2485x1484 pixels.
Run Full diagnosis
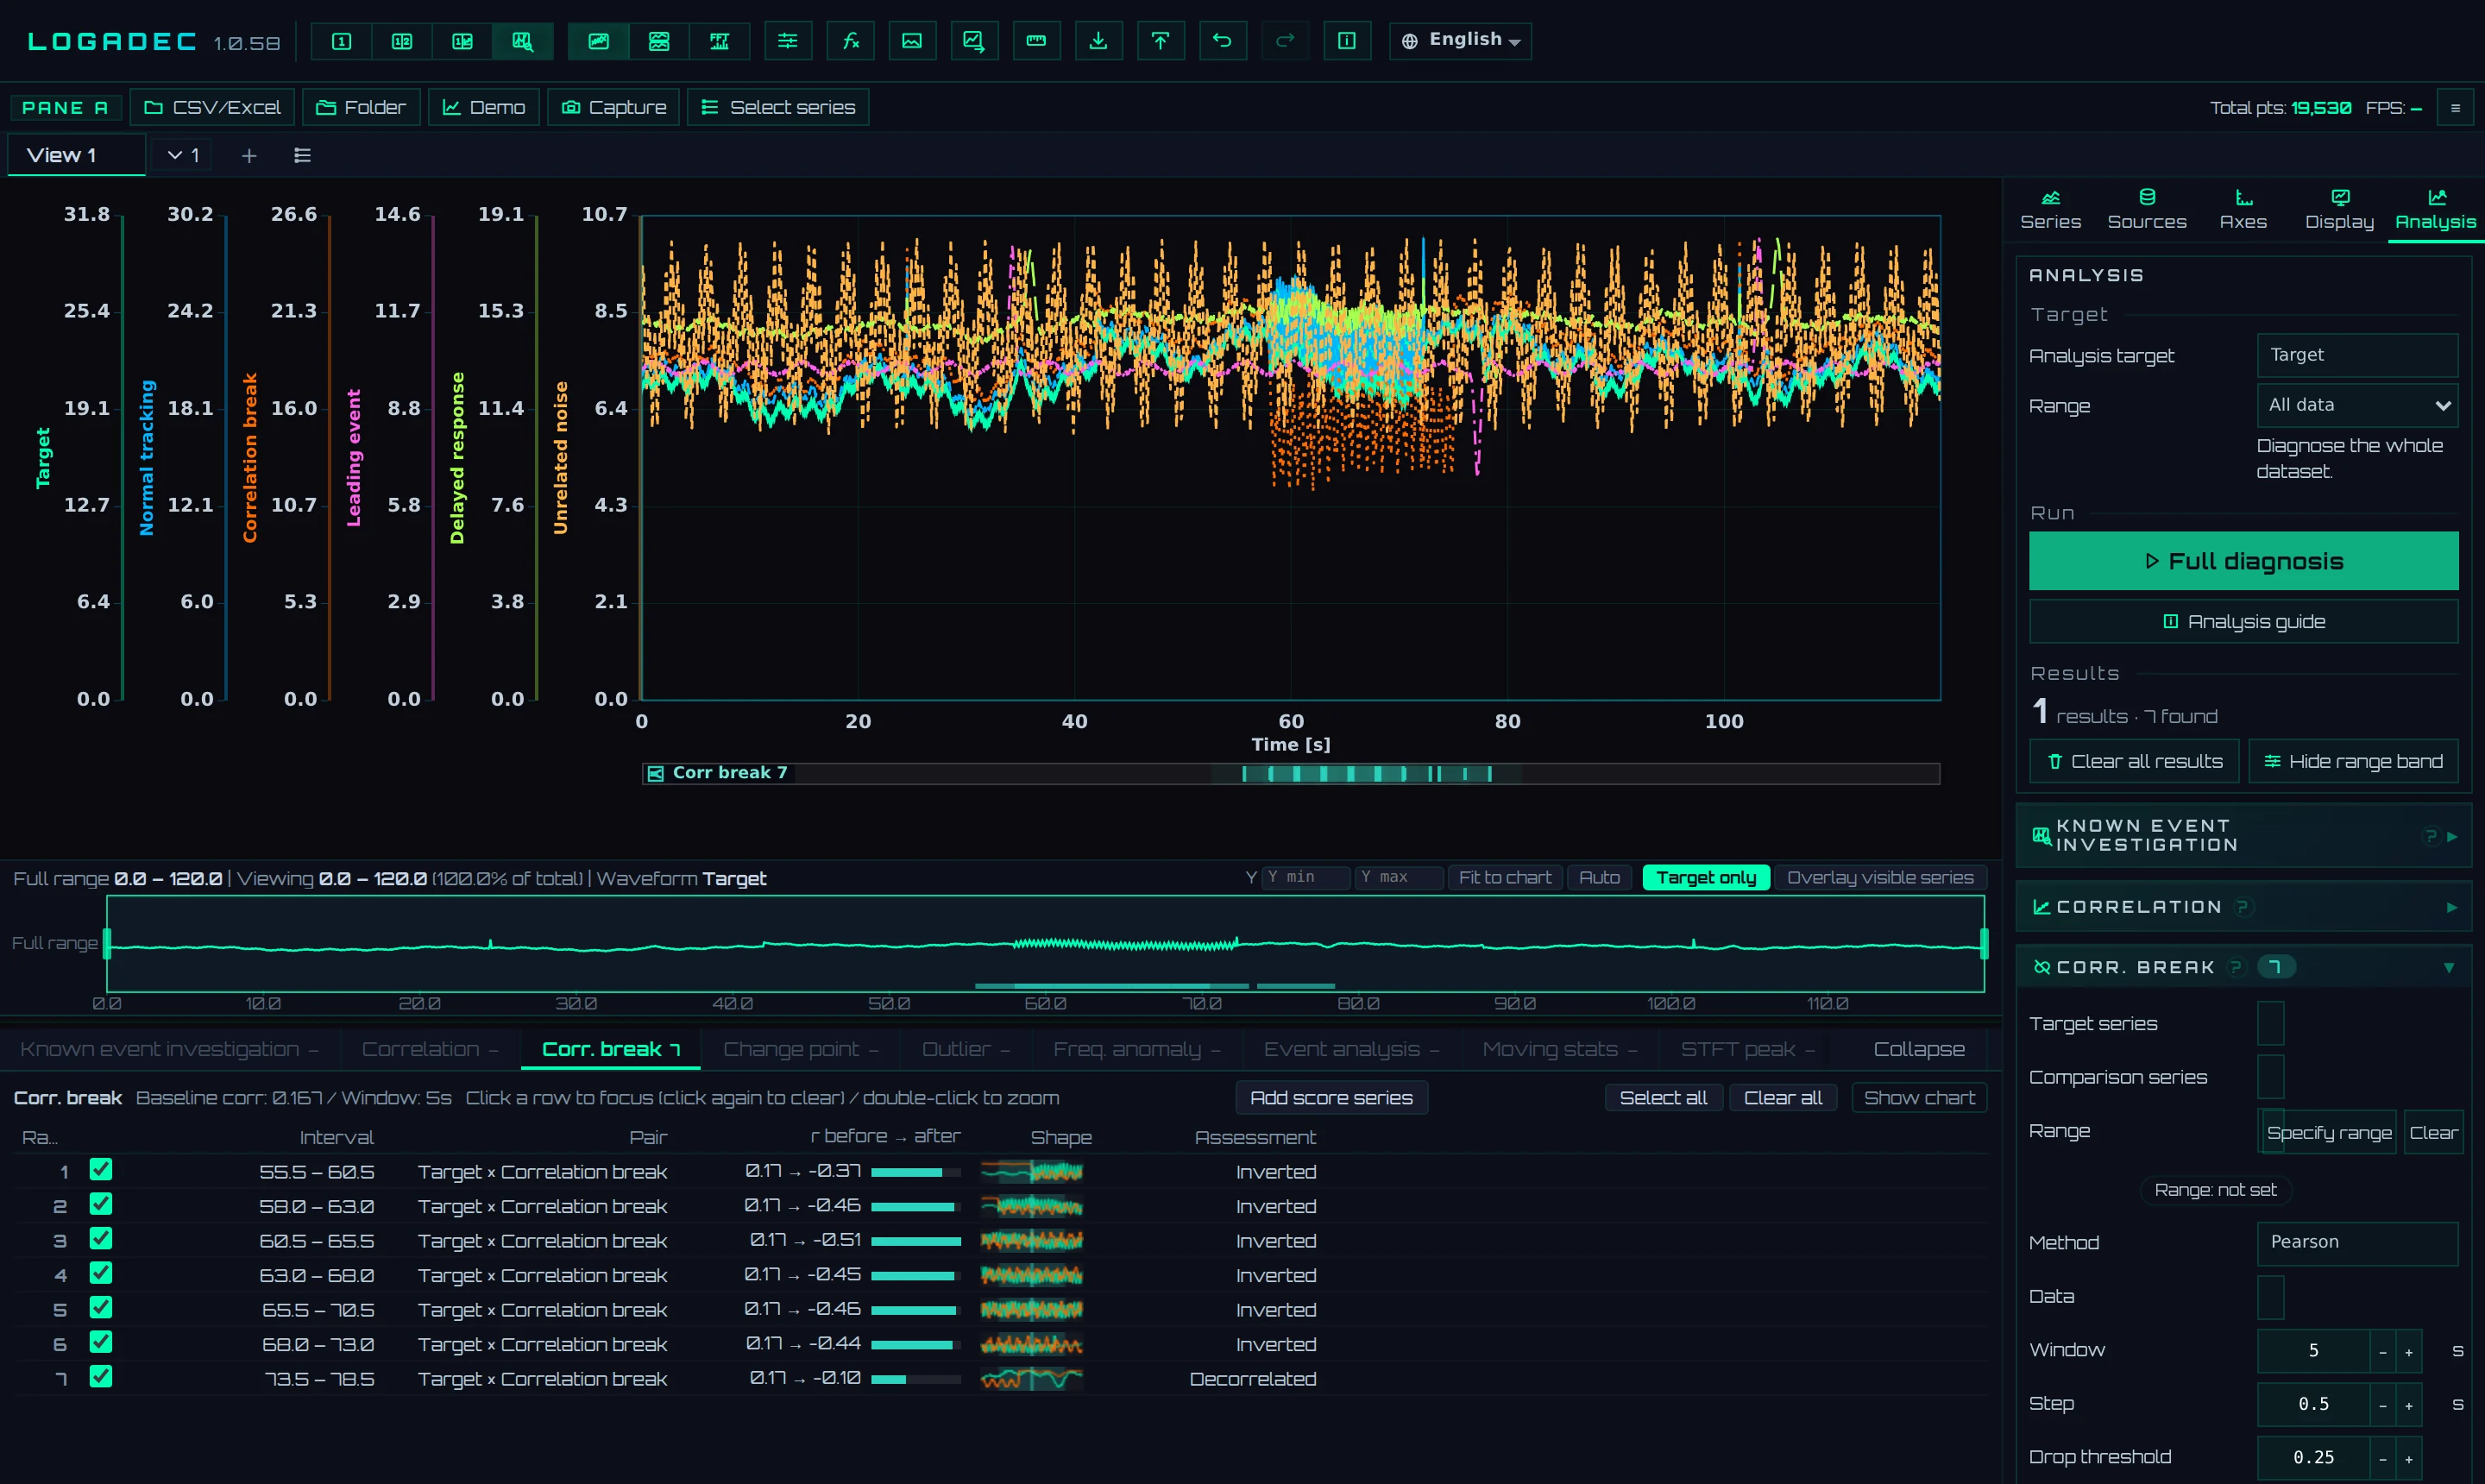(x=2243, y=561)
